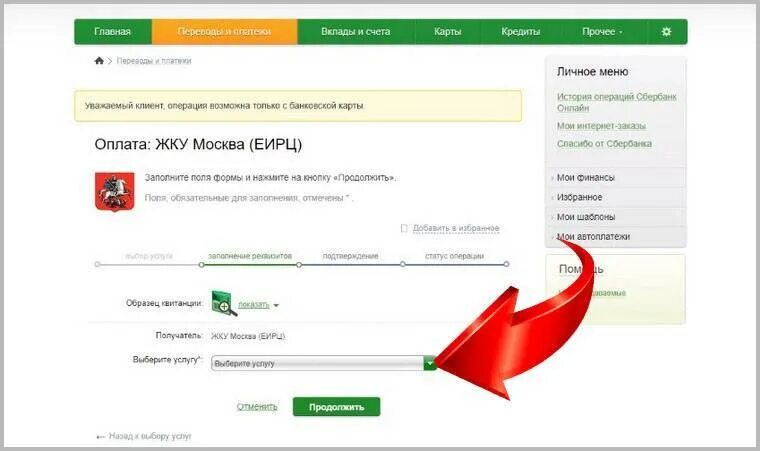This screenshot has width=760, height=451.
Task: Select the Переводы и платежи tab
Action: [x=224, y=32]
